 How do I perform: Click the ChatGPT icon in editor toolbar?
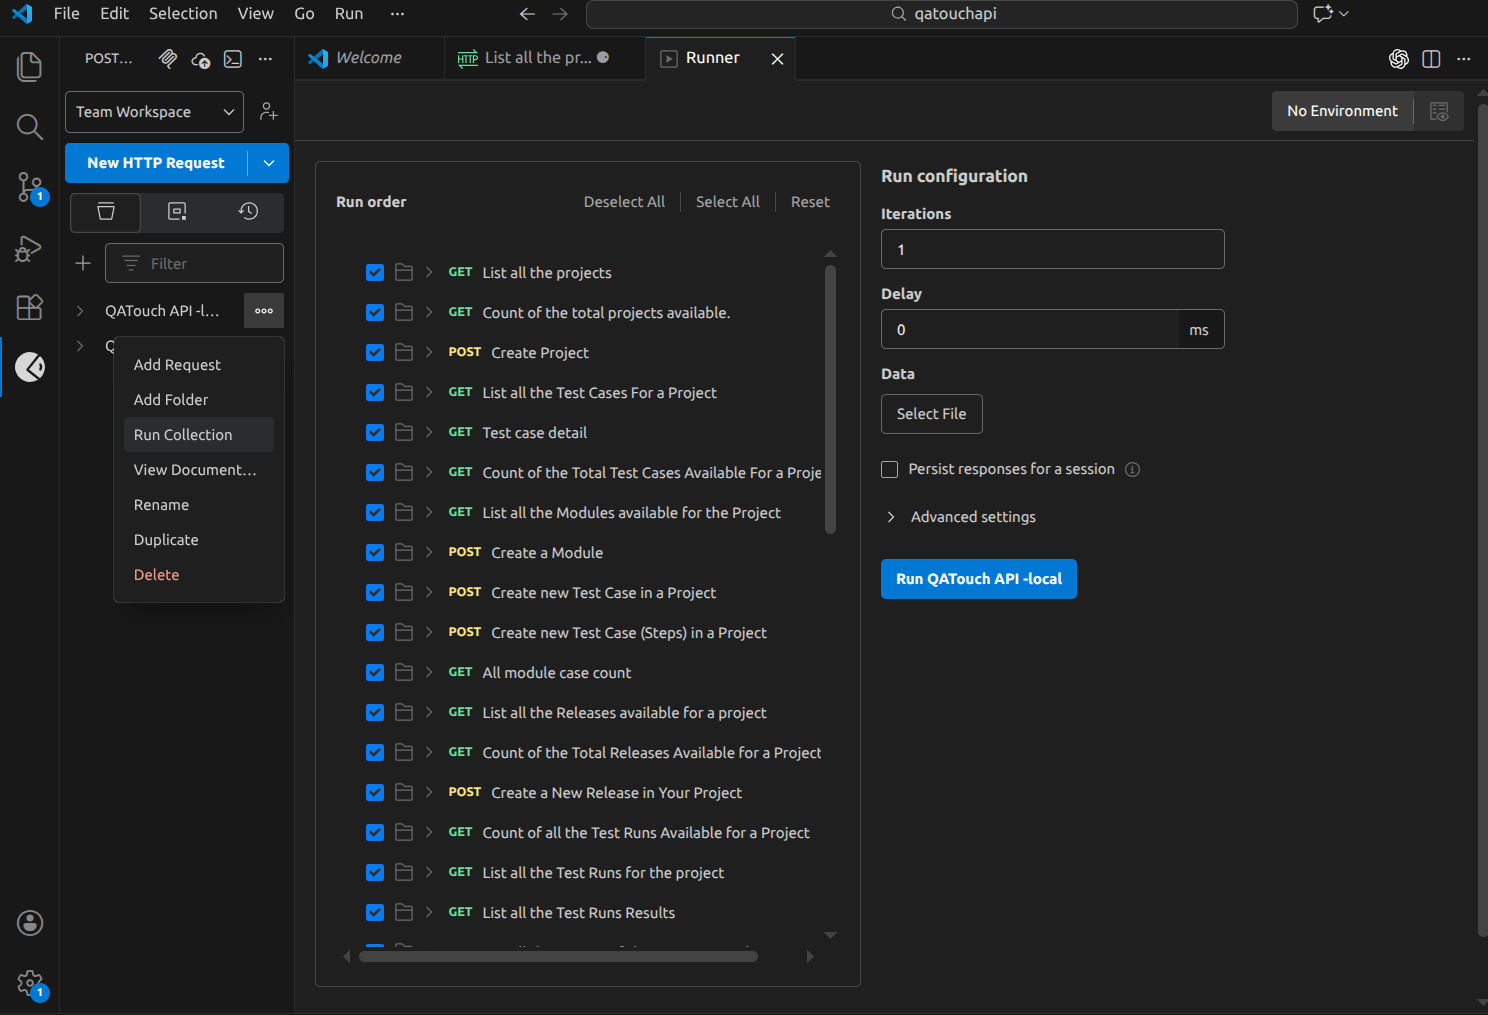coord(1398,59)
